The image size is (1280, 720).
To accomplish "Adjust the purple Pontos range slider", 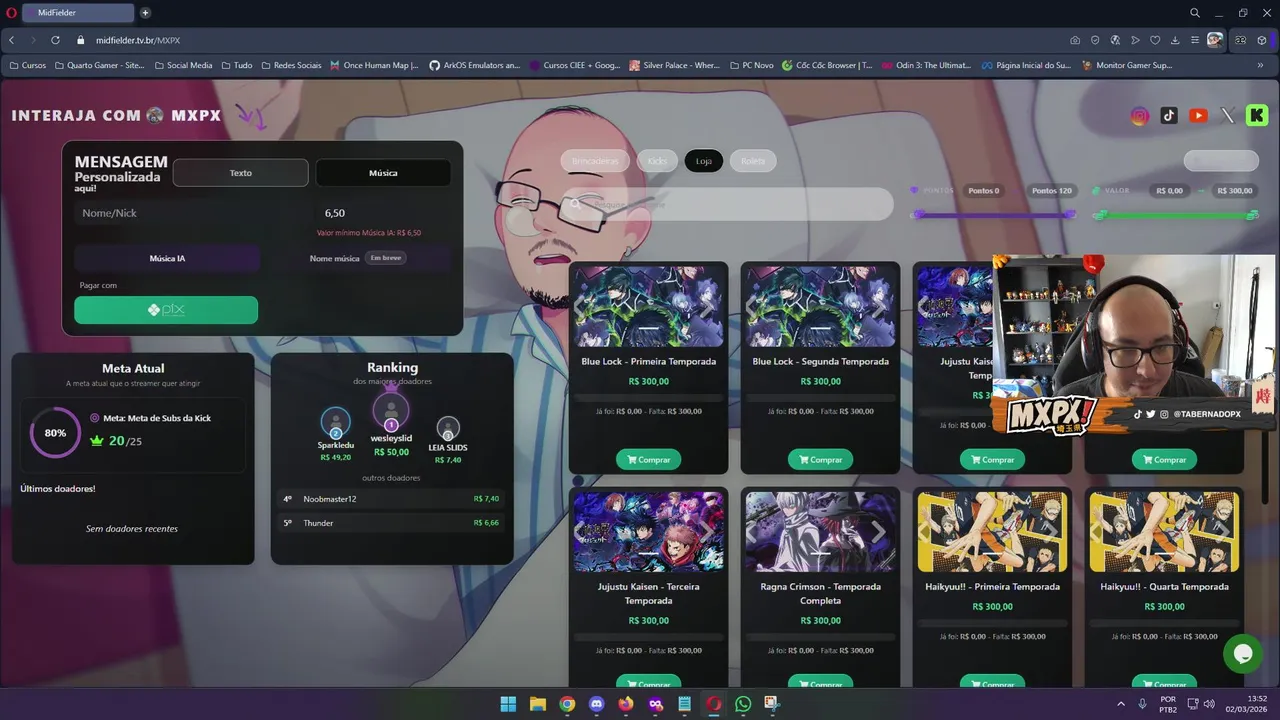I will (x=994, y=214).
